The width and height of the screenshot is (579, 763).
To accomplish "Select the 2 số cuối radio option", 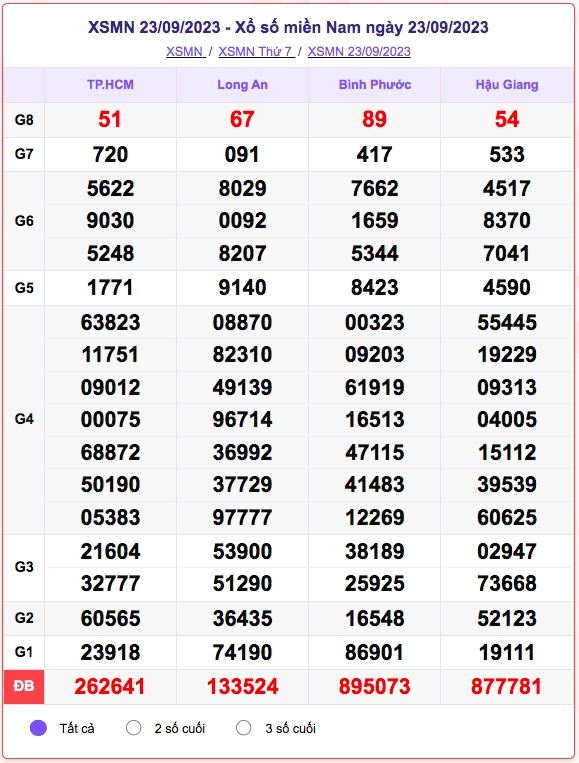I will coord(133,728).
